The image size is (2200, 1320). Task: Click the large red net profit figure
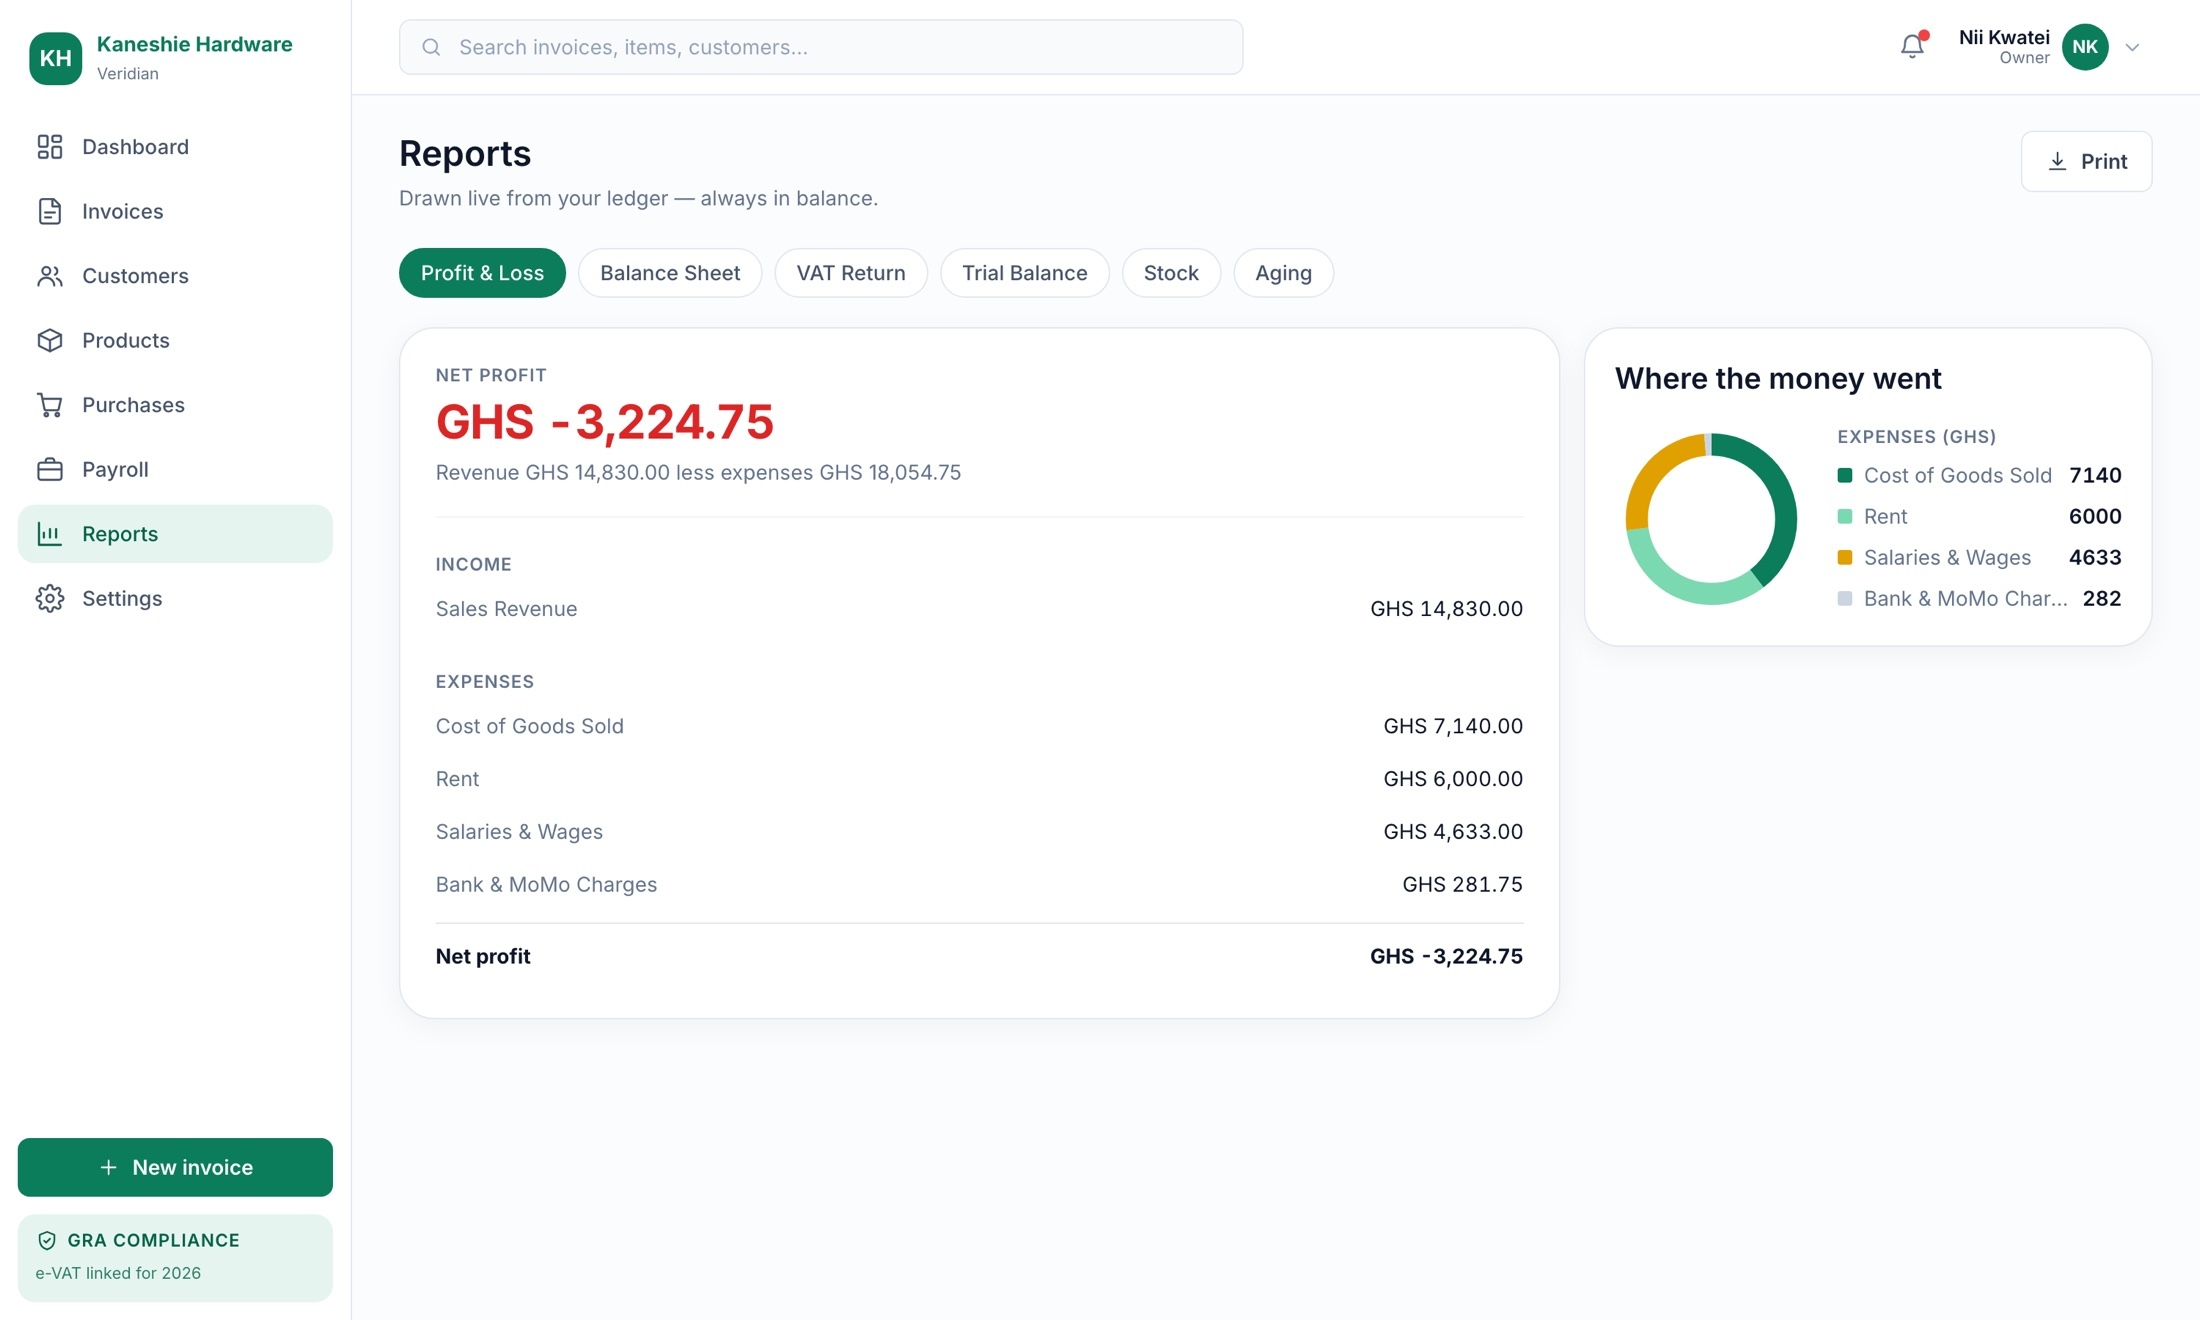pos(604,421)
